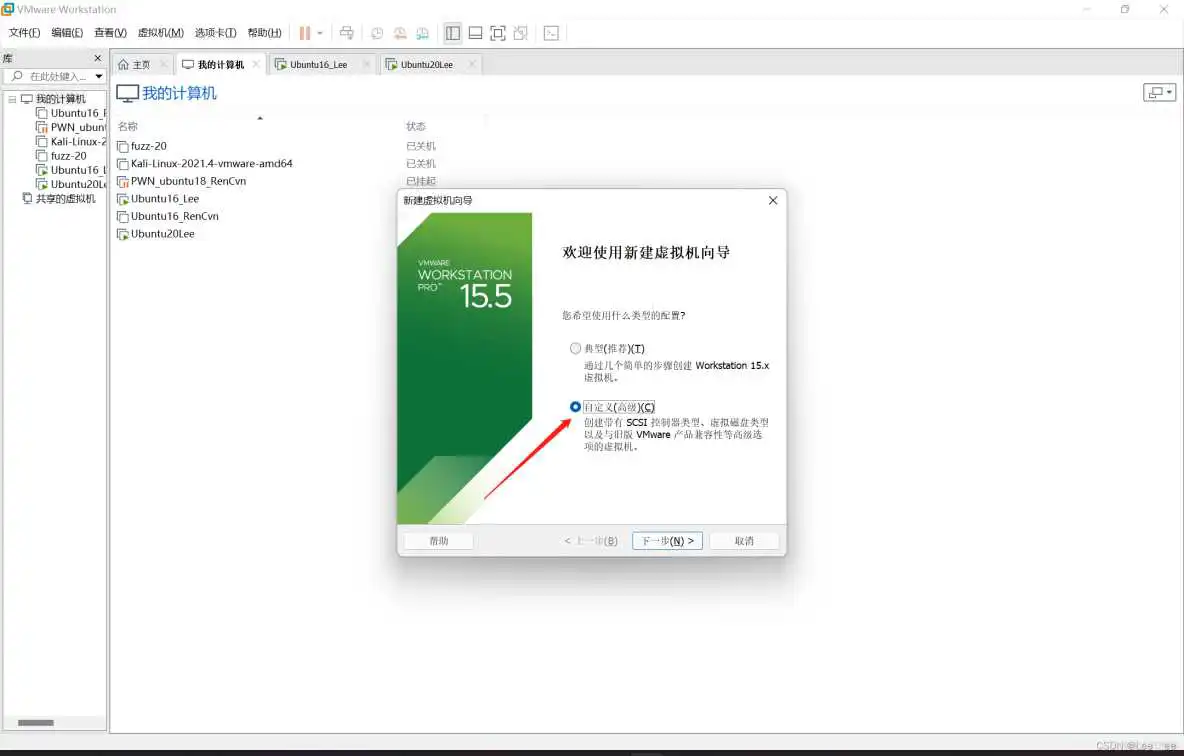Click the pause/suspend VM toolbar icon
The image size is (1184, 756).
click(x=305, y=33)
